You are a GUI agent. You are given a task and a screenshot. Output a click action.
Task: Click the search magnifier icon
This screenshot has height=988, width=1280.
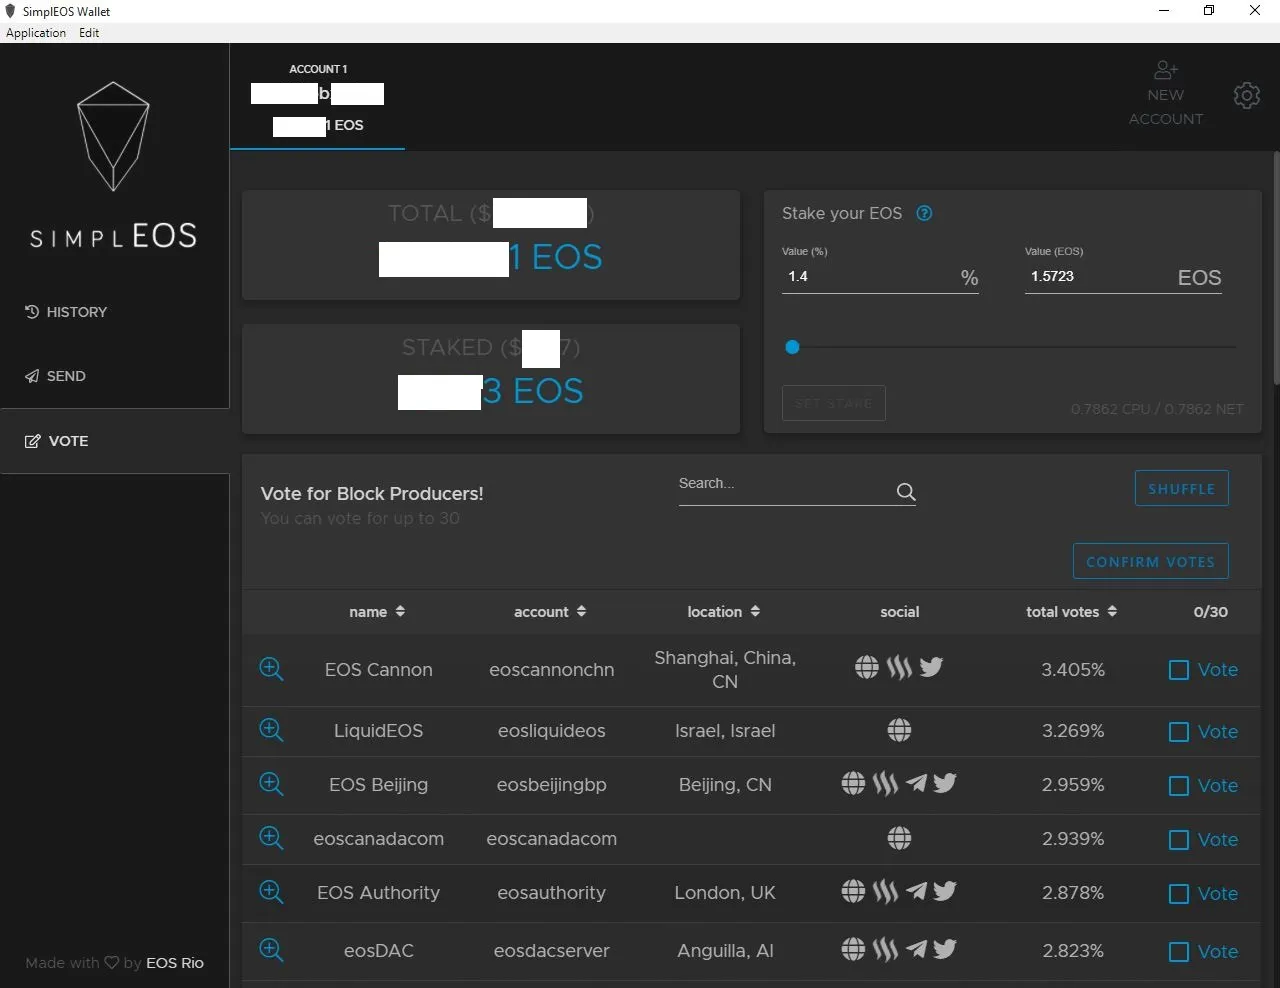coord(906,491)
